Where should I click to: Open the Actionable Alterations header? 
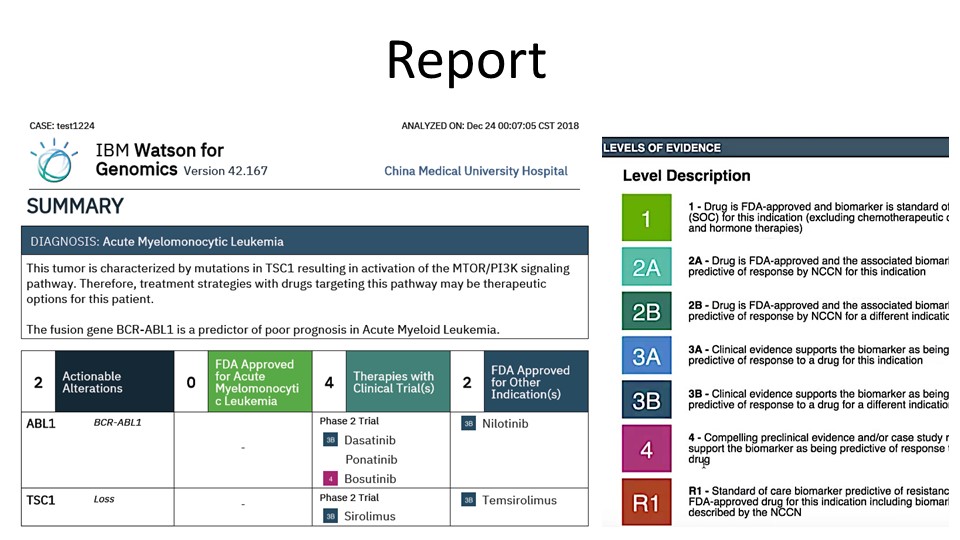click(x=114, y=382)
